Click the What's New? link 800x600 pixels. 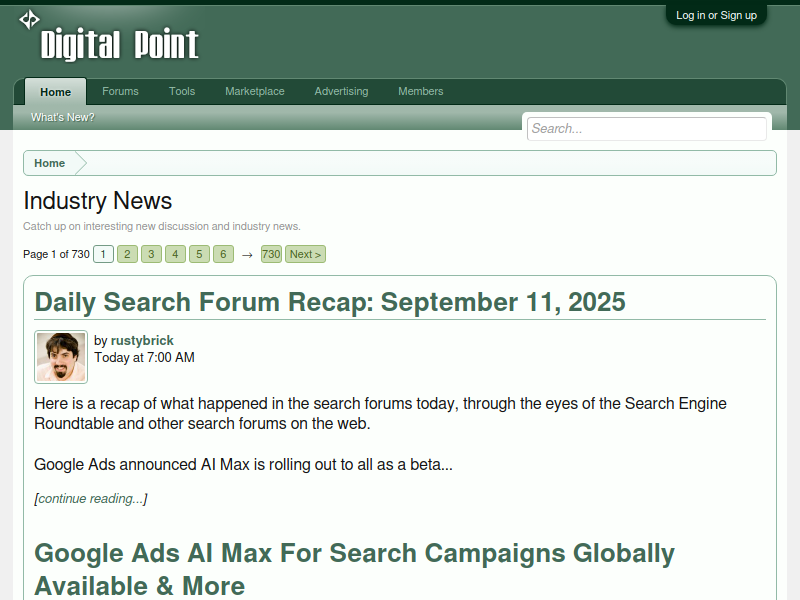click(63, 117)
